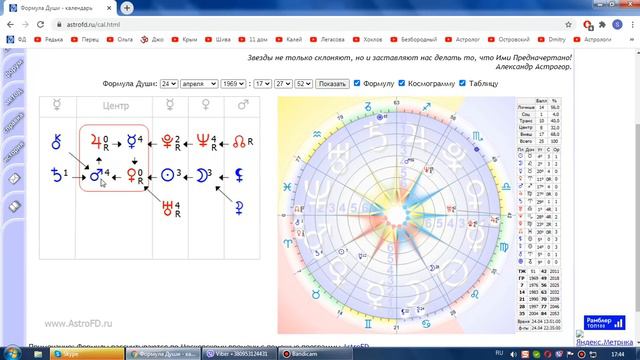Click the red Opera-style extension icon
Image resolution: width=640 pixels, height=360 pixels.
coord(588,25)
